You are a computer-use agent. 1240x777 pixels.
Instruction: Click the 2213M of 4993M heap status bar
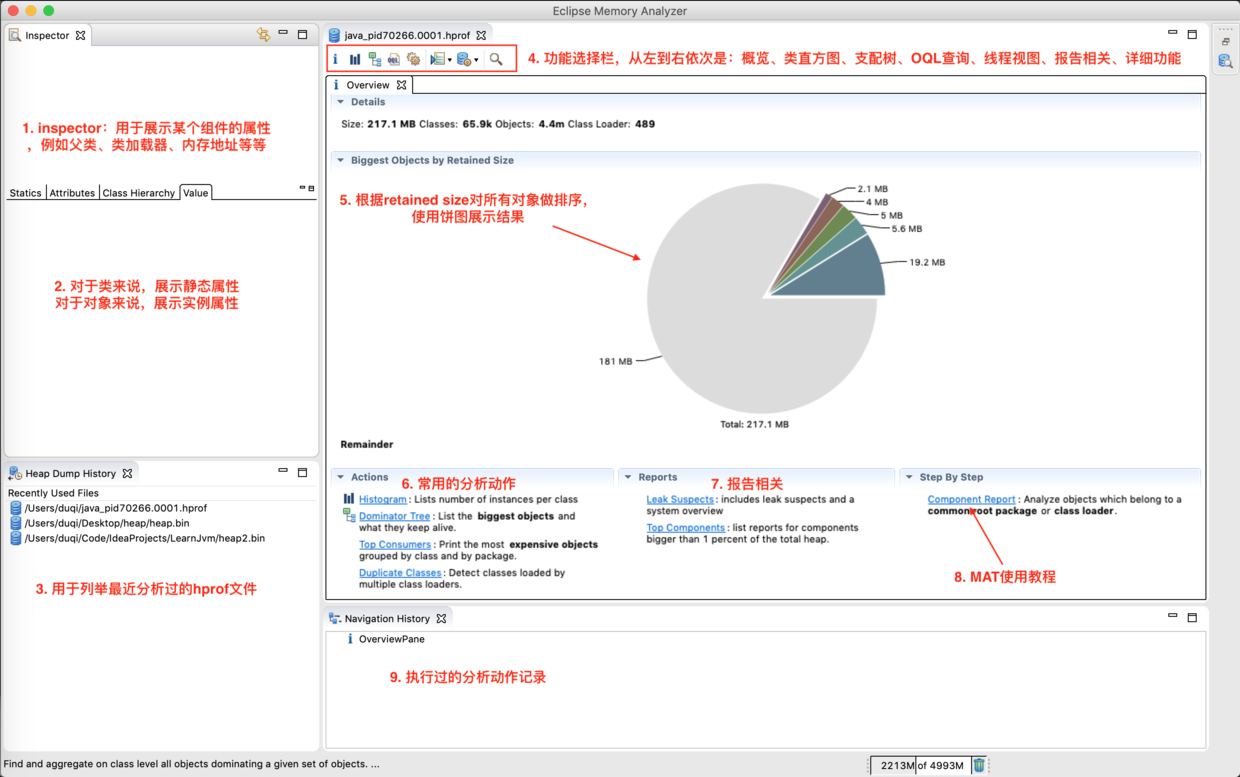point(920,766)
